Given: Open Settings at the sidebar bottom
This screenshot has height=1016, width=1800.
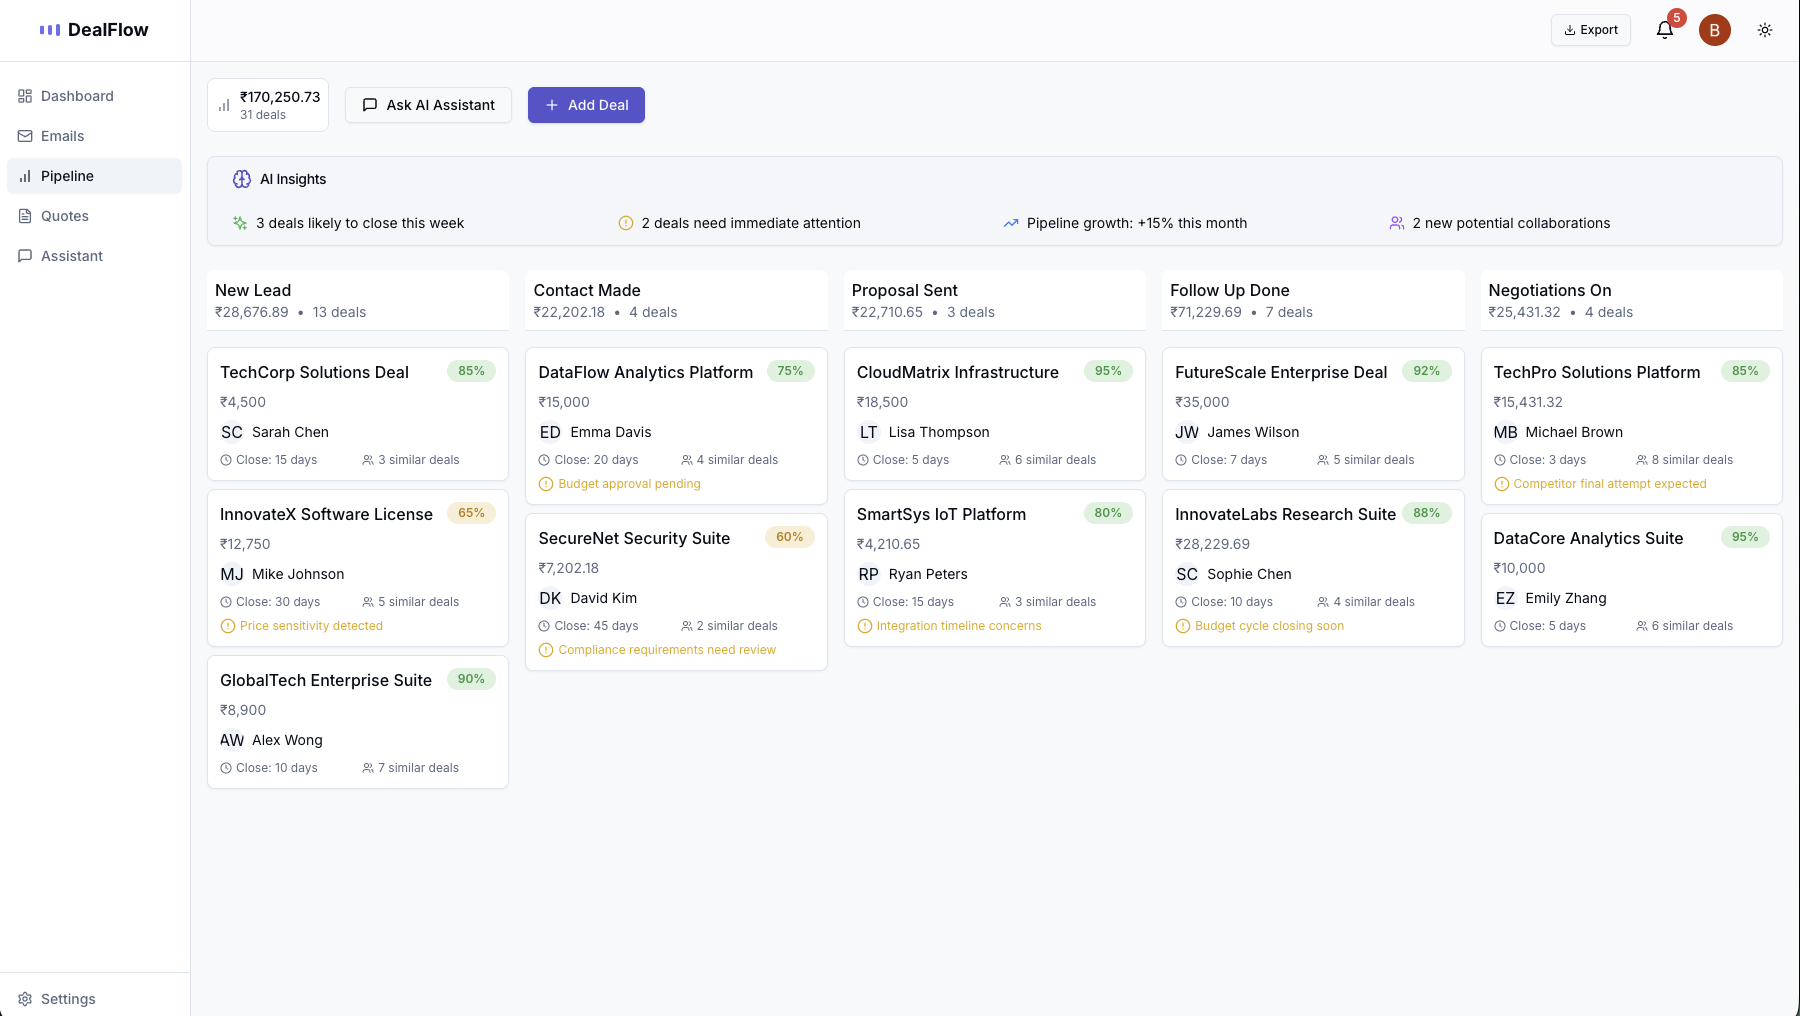Looking at the screenshot, I should [68, 999].
